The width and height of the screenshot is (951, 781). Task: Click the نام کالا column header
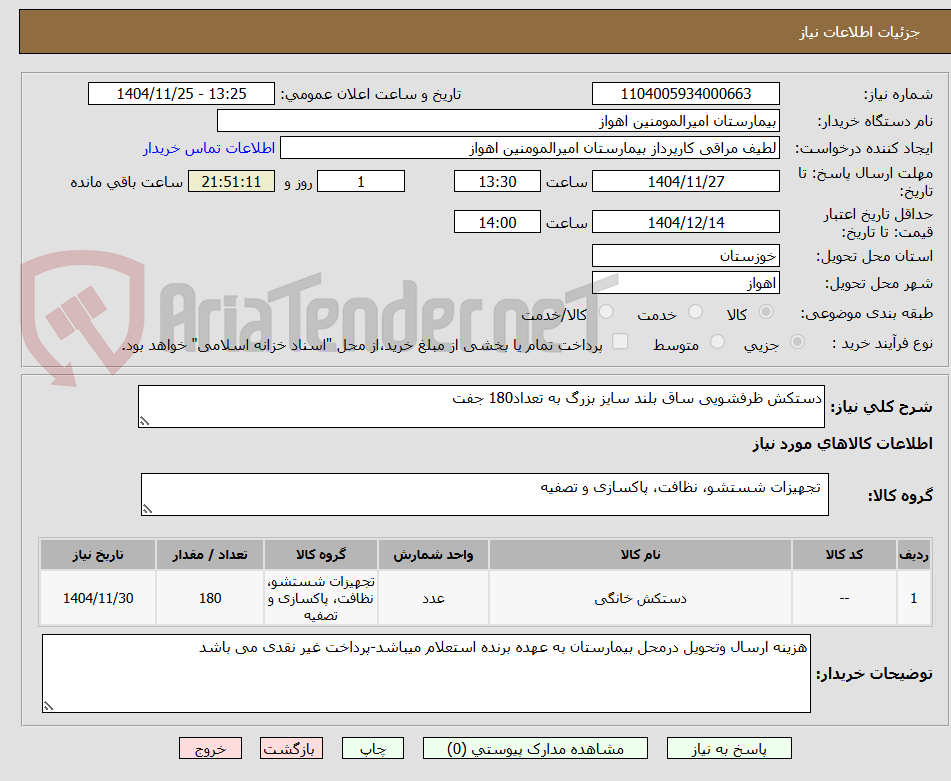coord(640,555)
